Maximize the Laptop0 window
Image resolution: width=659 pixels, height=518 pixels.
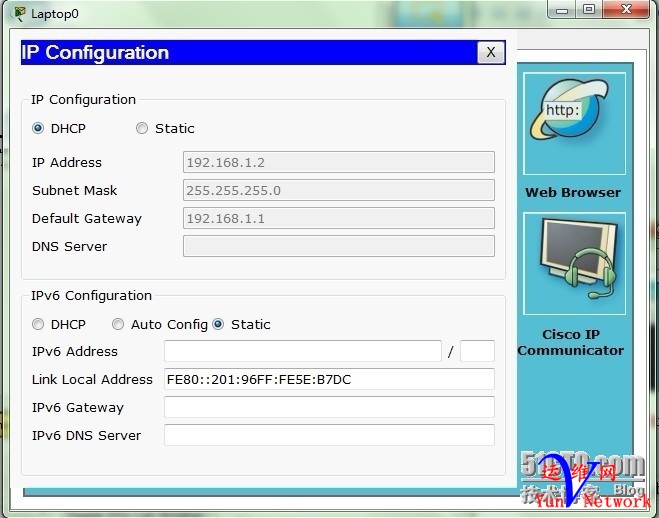[589, 10]
